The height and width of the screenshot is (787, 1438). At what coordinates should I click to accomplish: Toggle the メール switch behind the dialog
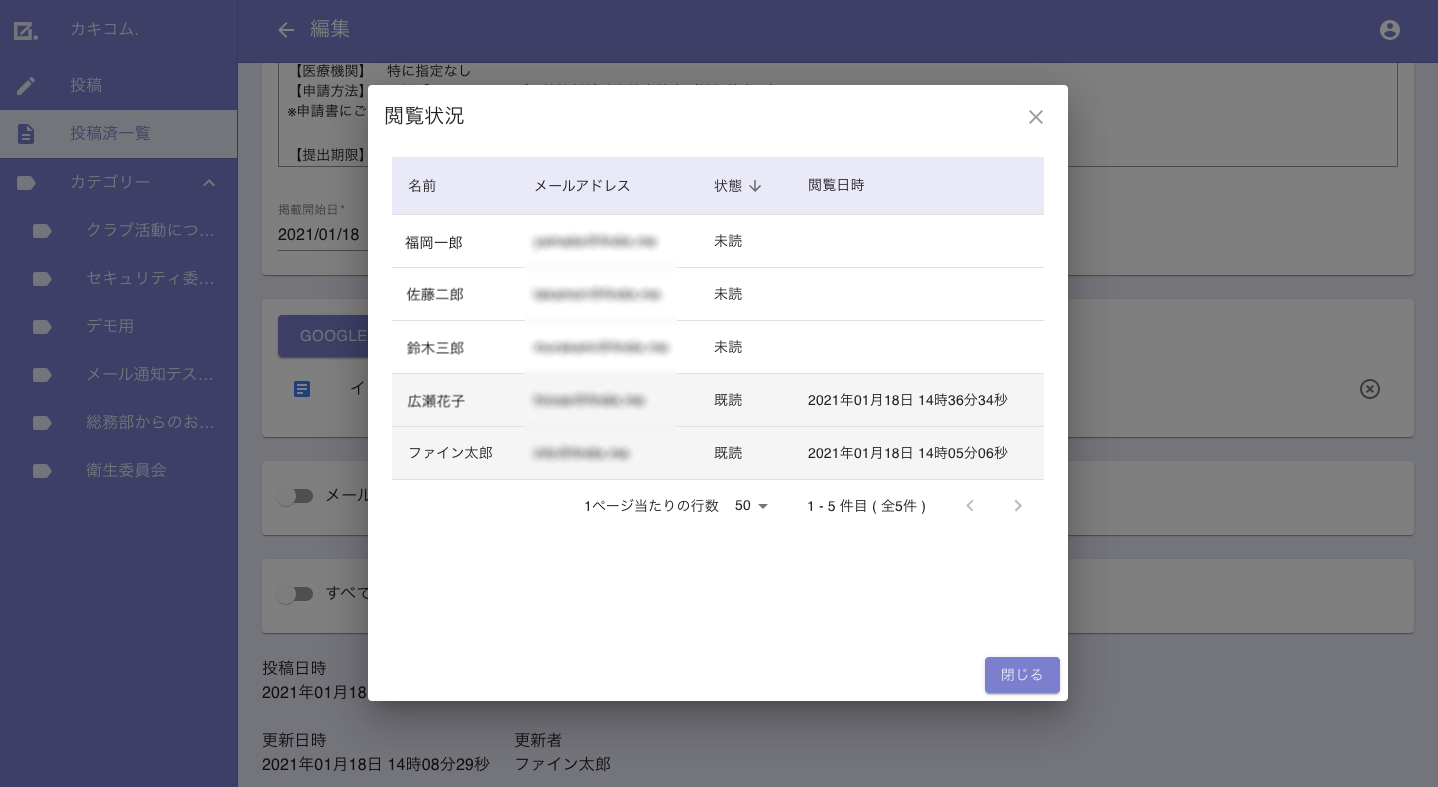295,496
